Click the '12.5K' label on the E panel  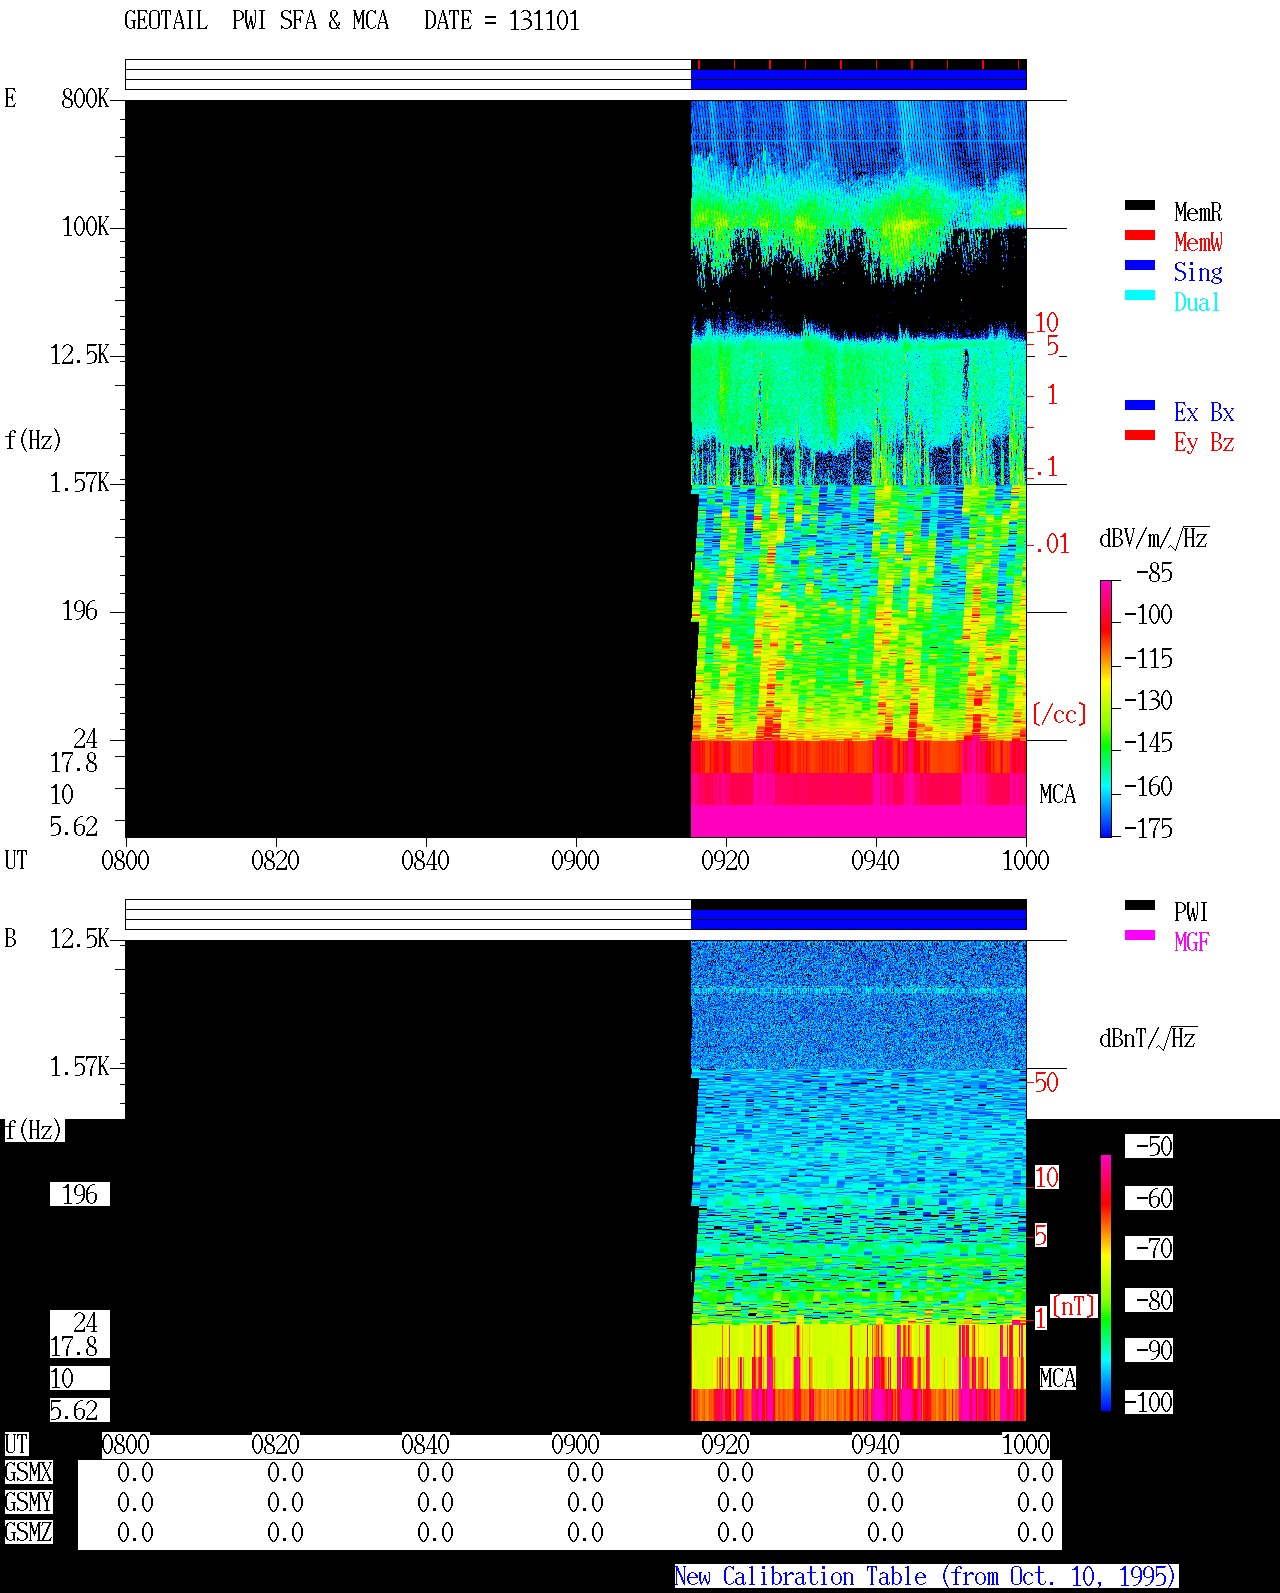[x=79, y=354]
